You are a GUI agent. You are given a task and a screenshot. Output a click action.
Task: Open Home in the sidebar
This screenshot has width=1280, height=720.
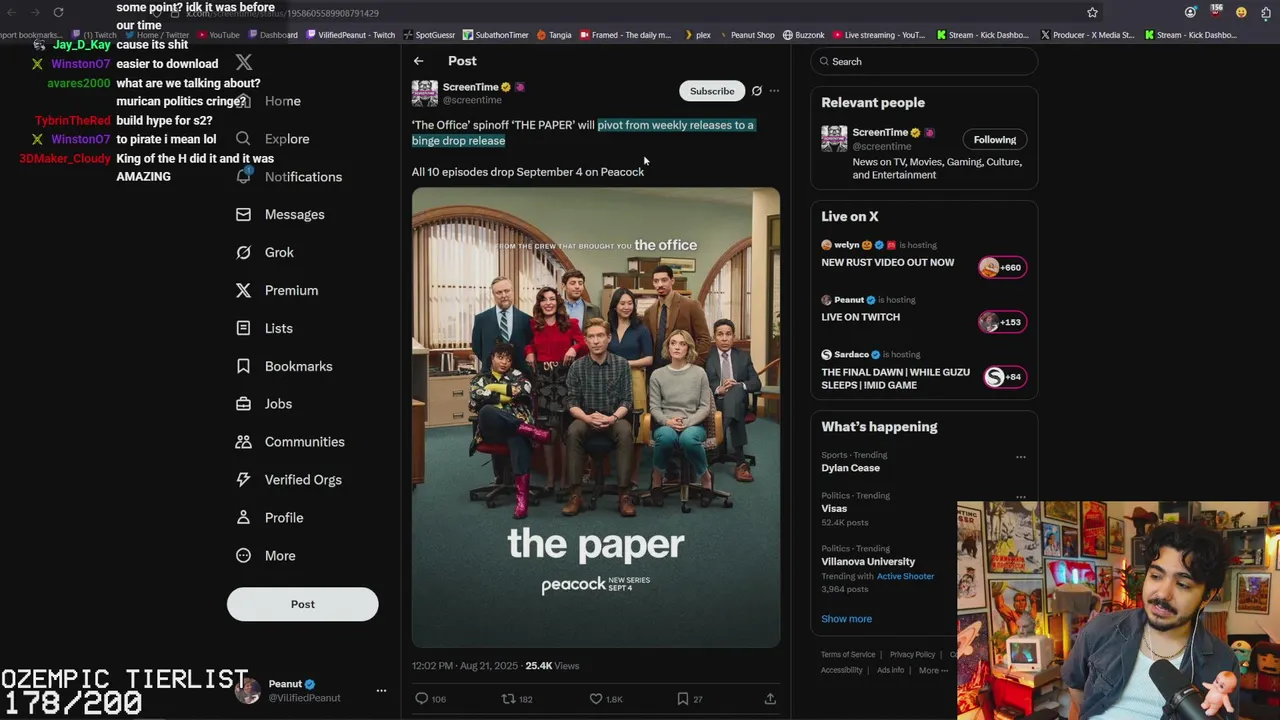pyautogui.click(x=282, y=101)
